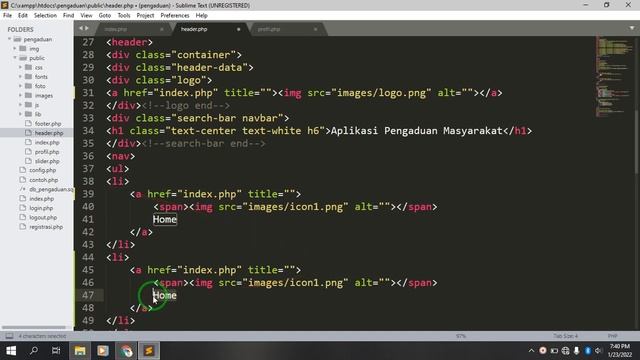Viewport: 640px width, 360px height.
Task: Open logout.php from the sidebar
Action: 43,217
